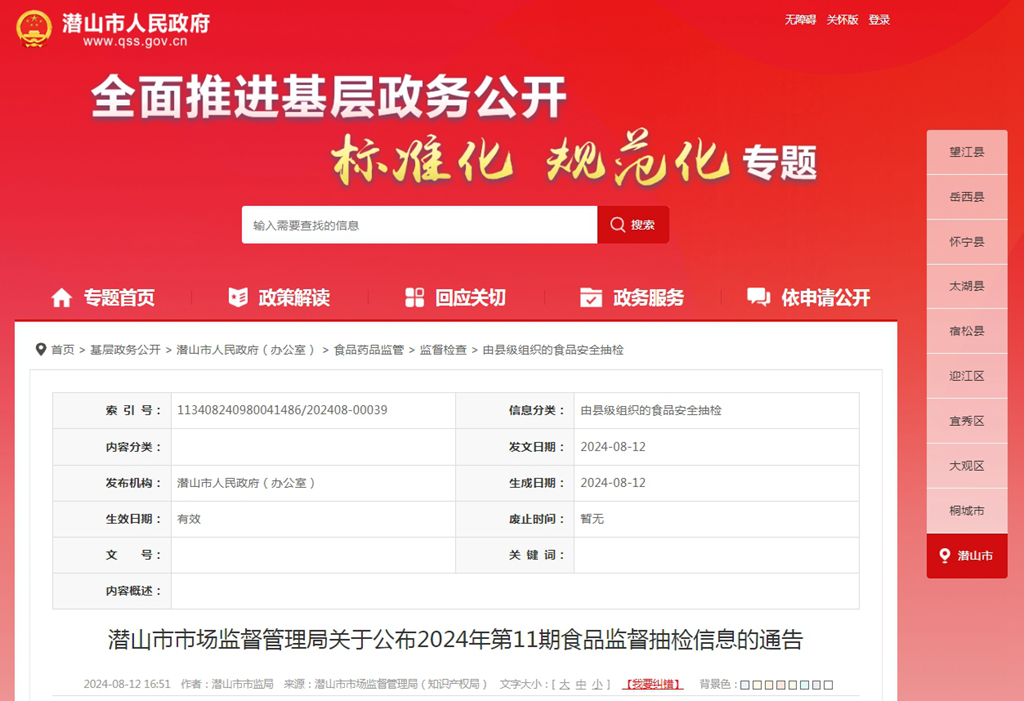Click the folder icon beside 政务服务
Viewport: 1024px width, 701px height.
click(591, 297)
